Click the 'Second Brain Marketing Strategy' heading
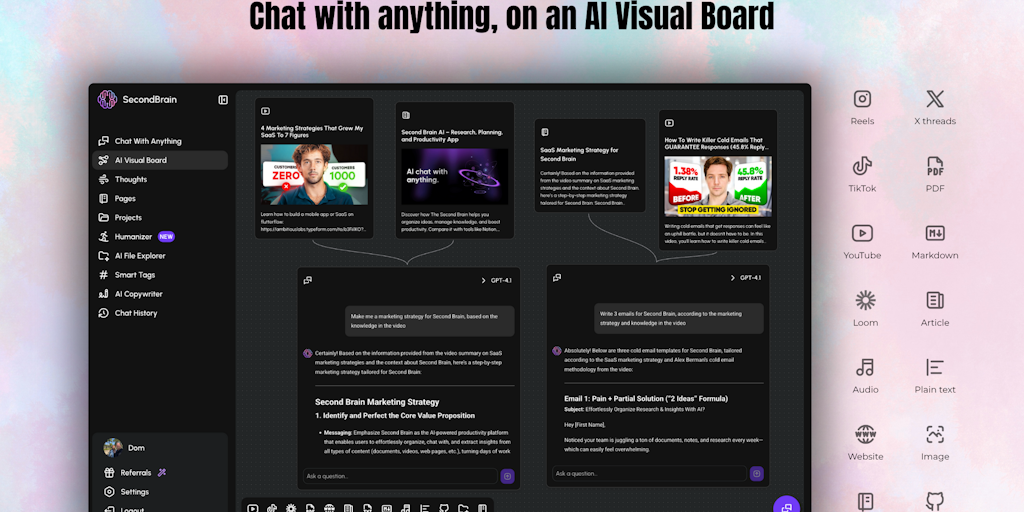Viewport: 1024px width, 512px height. point(377,402)
